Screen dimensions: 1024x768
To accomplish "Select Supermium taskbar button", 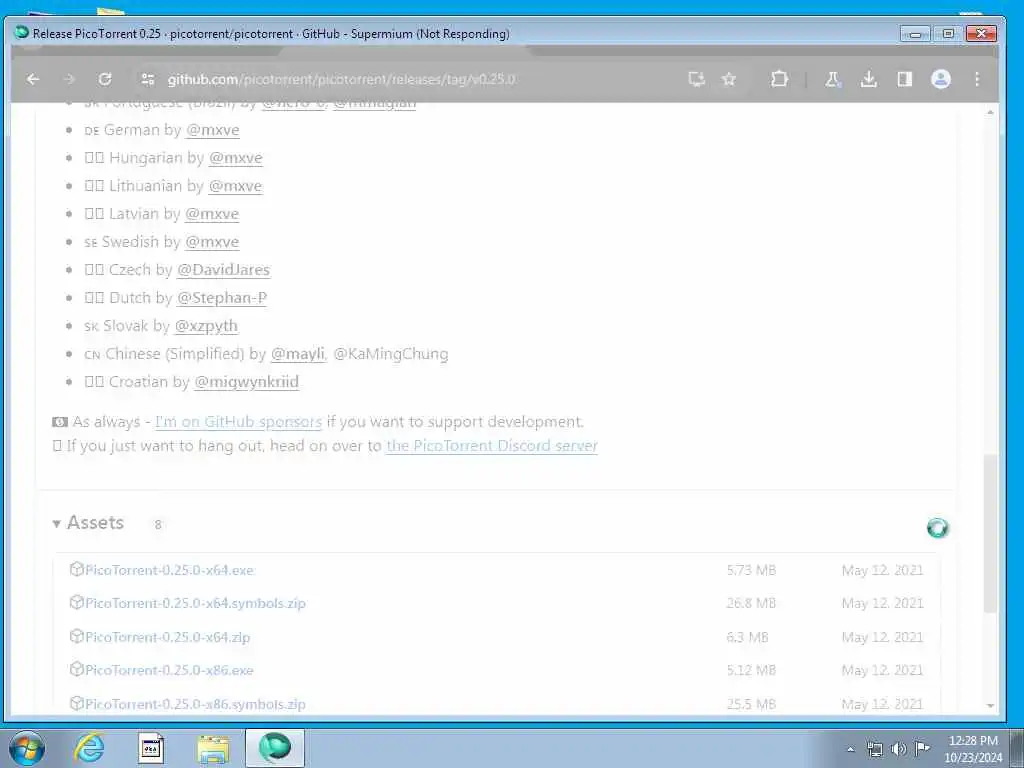I will tap(275, 748).
